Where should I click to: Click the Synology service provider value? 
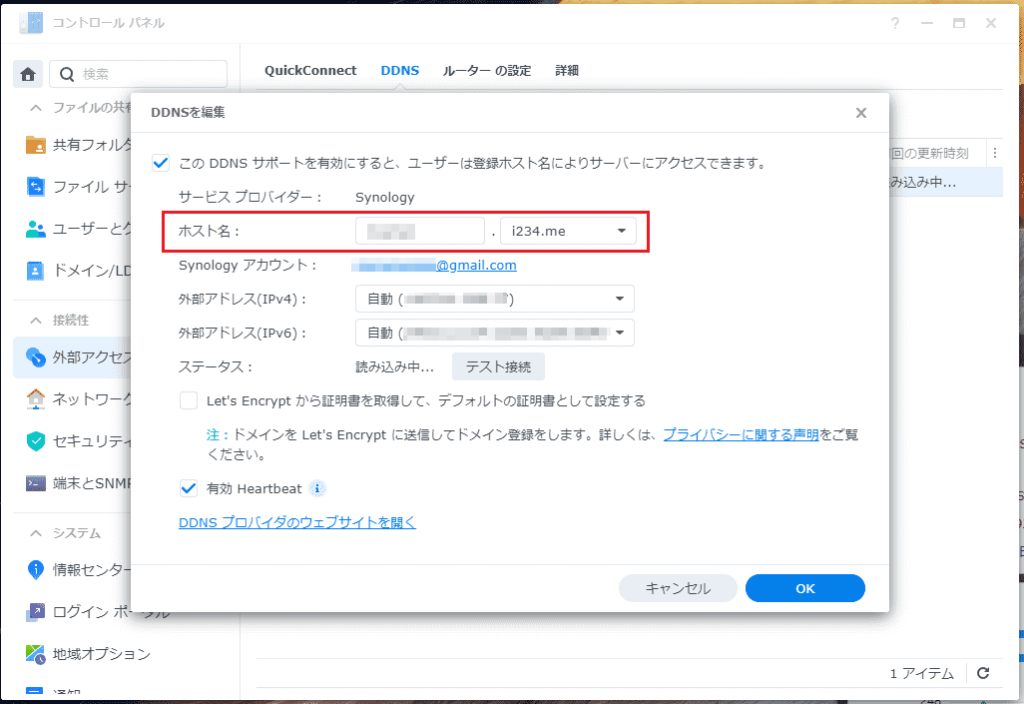pyautogui.click(x=385, y=197)
